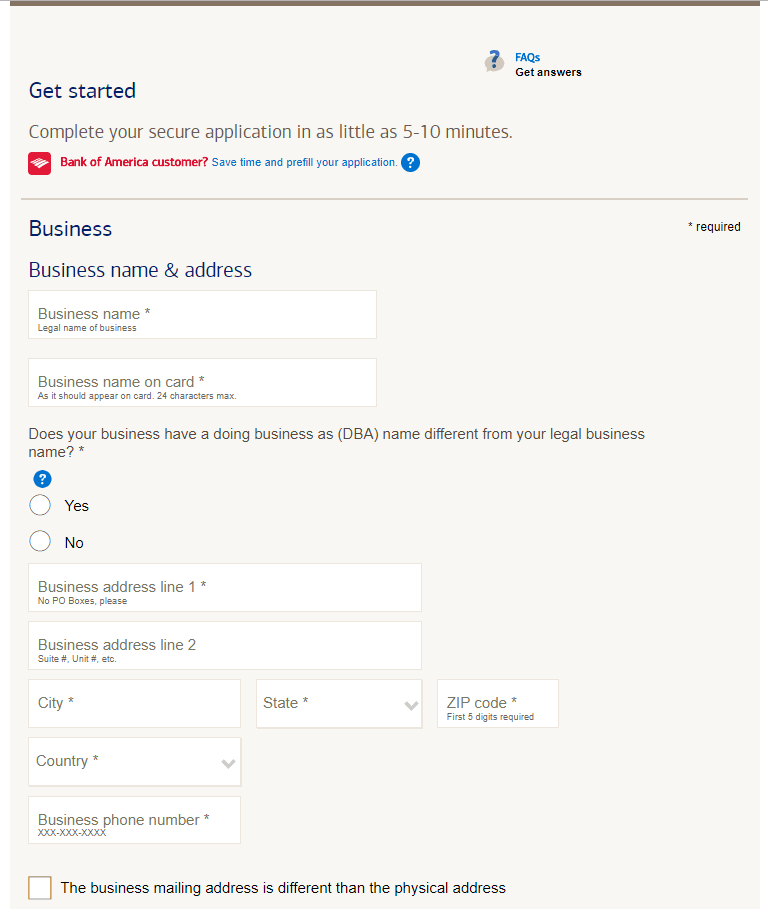Select No for DBA name question
Image resolution: width=768 pixels, height=909 pixels.
(x=40, y=541)
